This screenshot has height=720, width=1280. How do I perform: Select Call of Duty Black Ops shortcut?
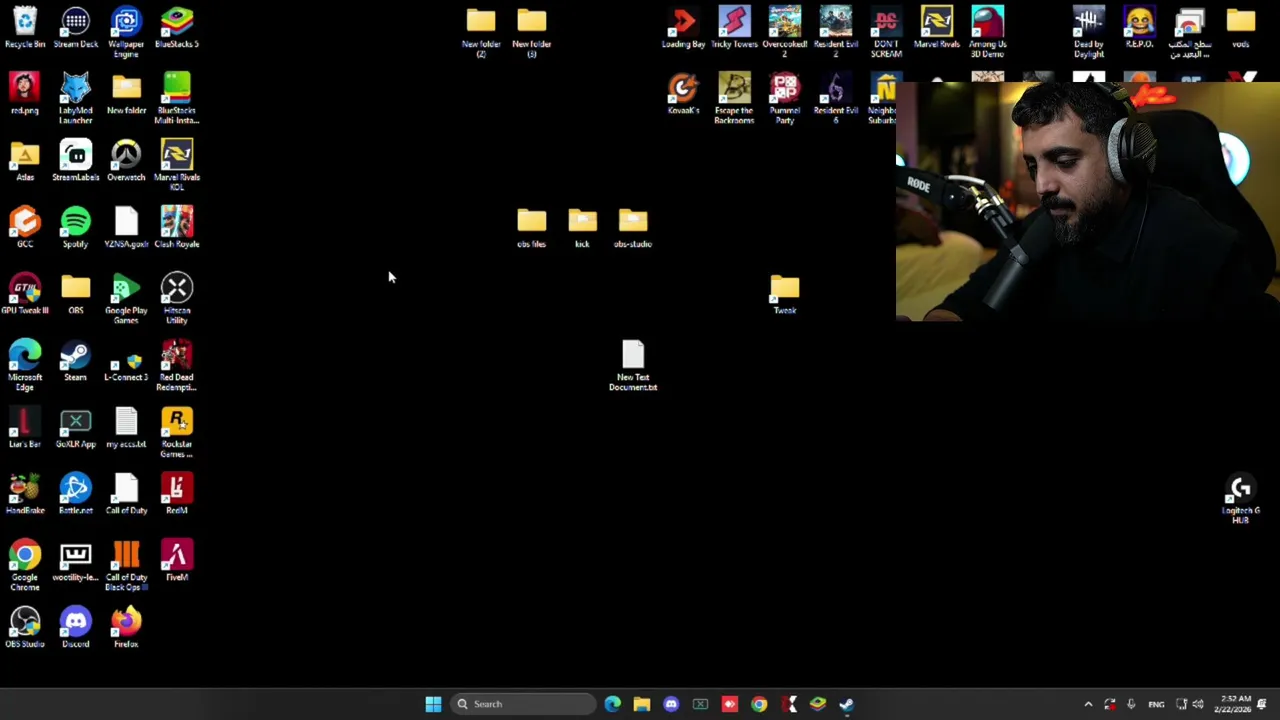click(x=126, y=565)
